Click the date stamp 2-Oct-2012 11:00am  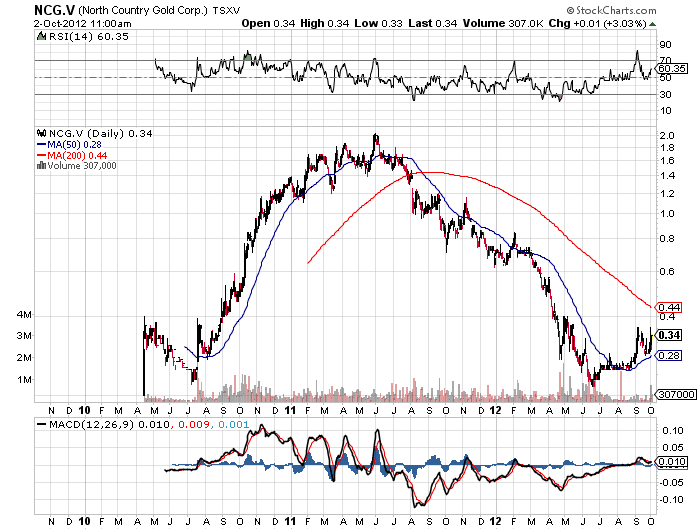(x=83, y=24)
